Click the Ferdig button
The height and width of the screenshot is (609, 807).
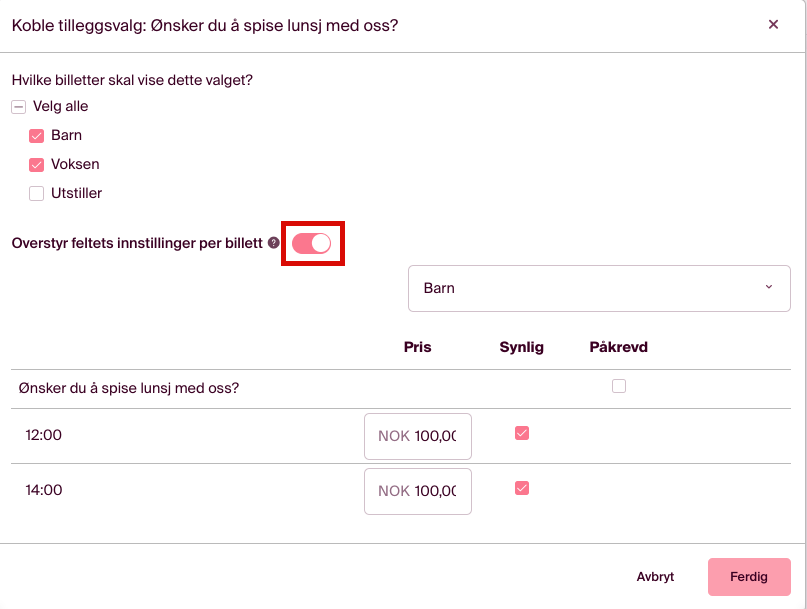coord(749,577)
